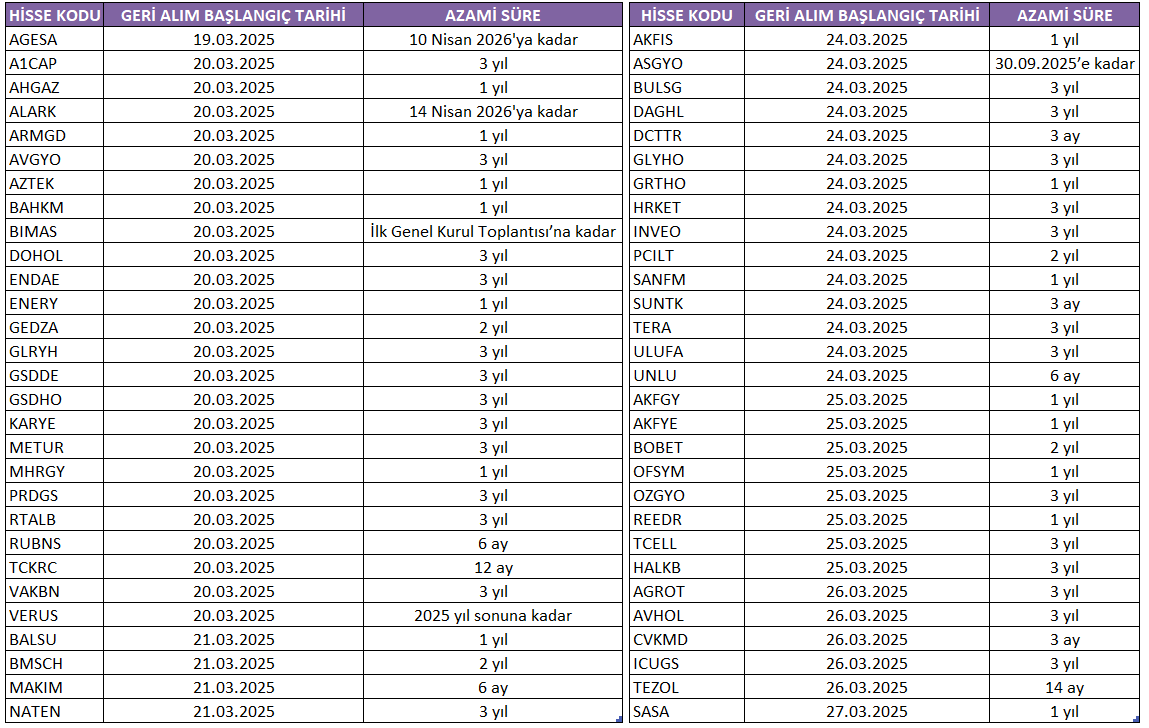Select the TCKRC cell
The width and height of the screenshot is (1149, 728).
tap(54, 567)
